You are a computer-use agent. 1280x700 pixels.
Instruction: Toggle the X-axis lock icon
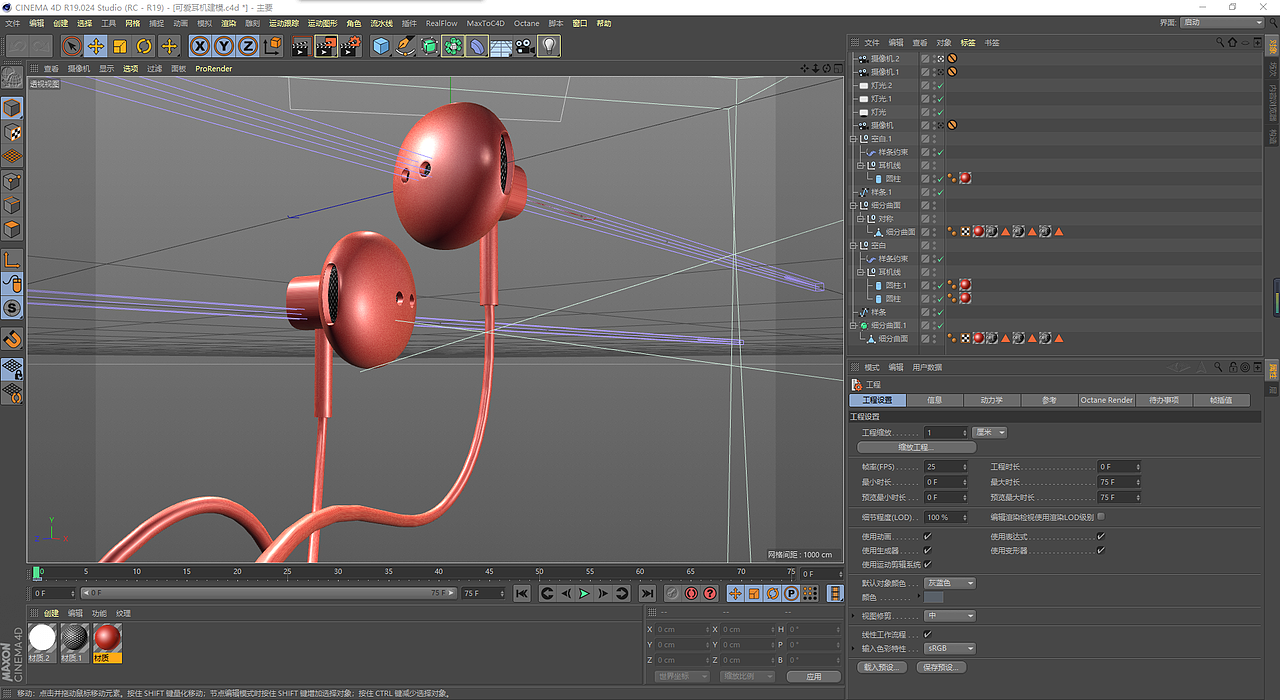200,46
